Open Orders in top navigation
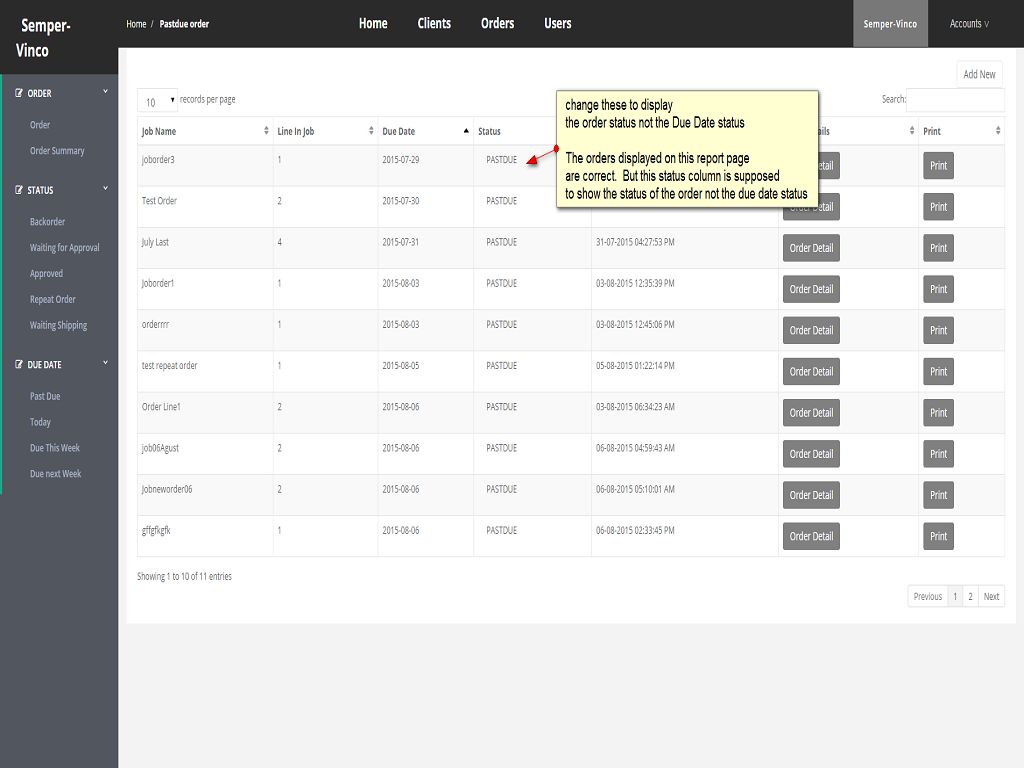The height and width of the screenshot is (768, 1024). point(498,24)
